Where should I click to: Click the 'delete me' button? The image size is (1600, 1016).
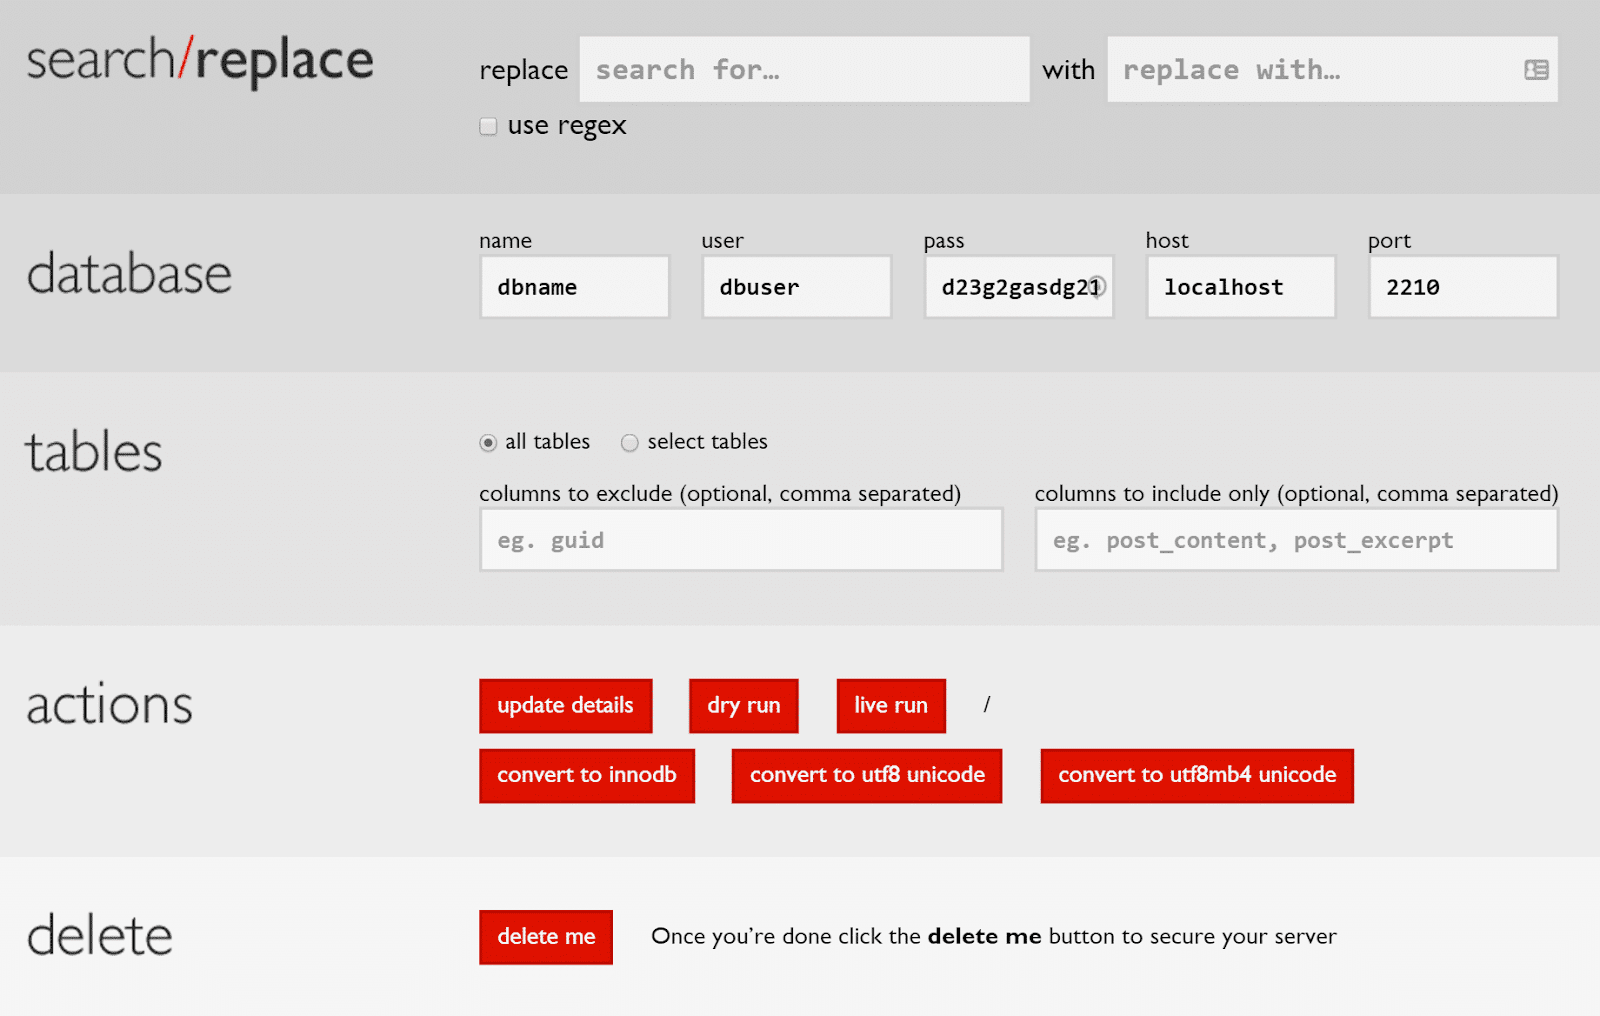(x=545, y=937)
